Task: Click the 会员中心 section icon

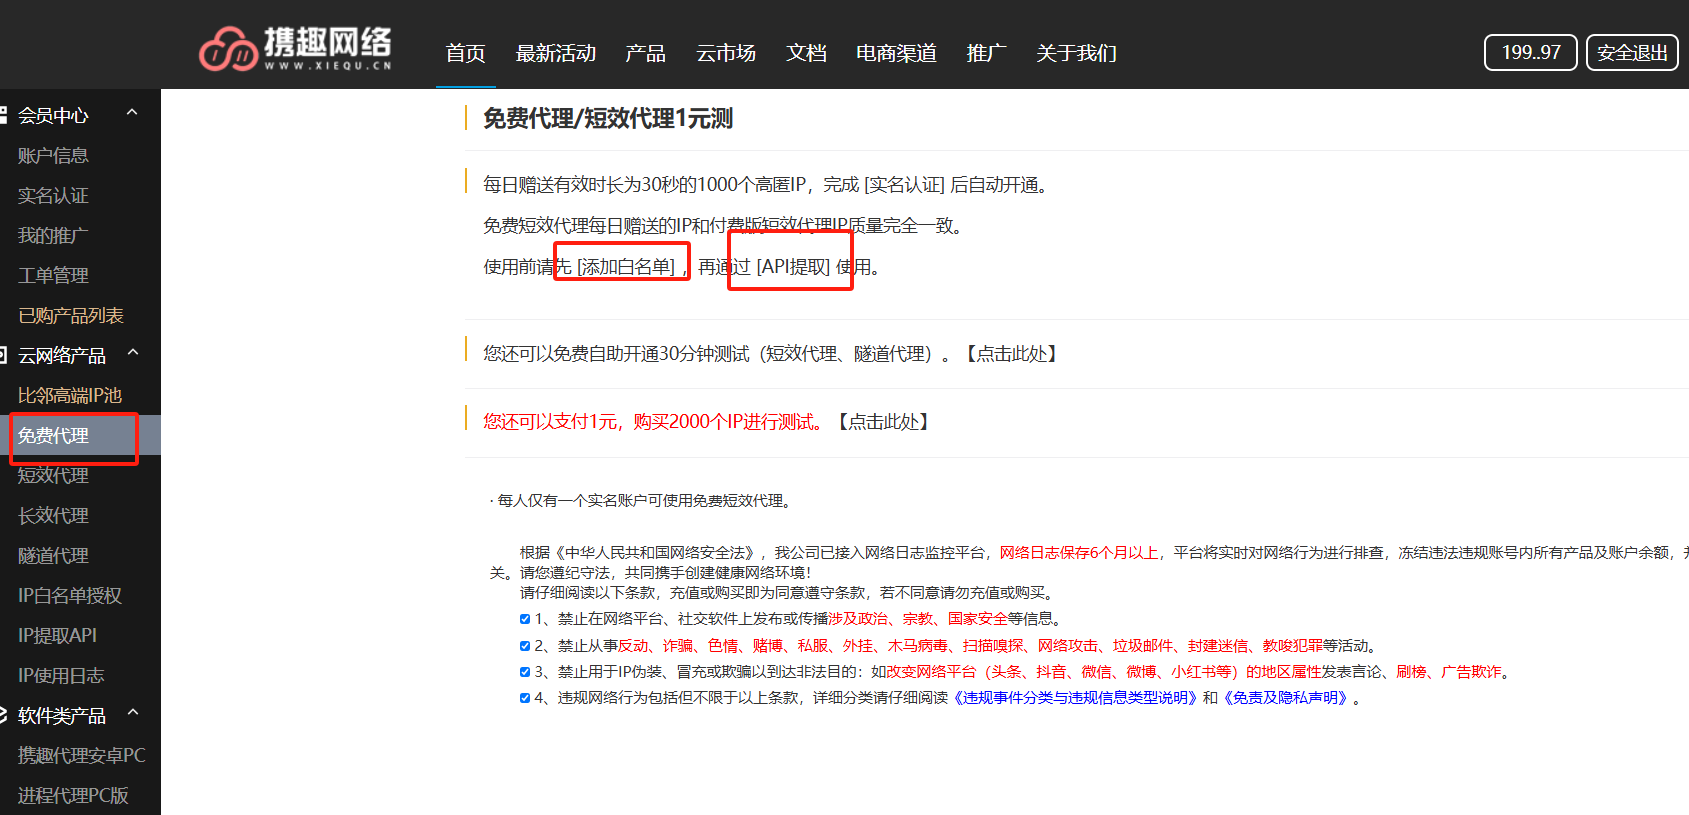Action: click(x=3, y=115)
